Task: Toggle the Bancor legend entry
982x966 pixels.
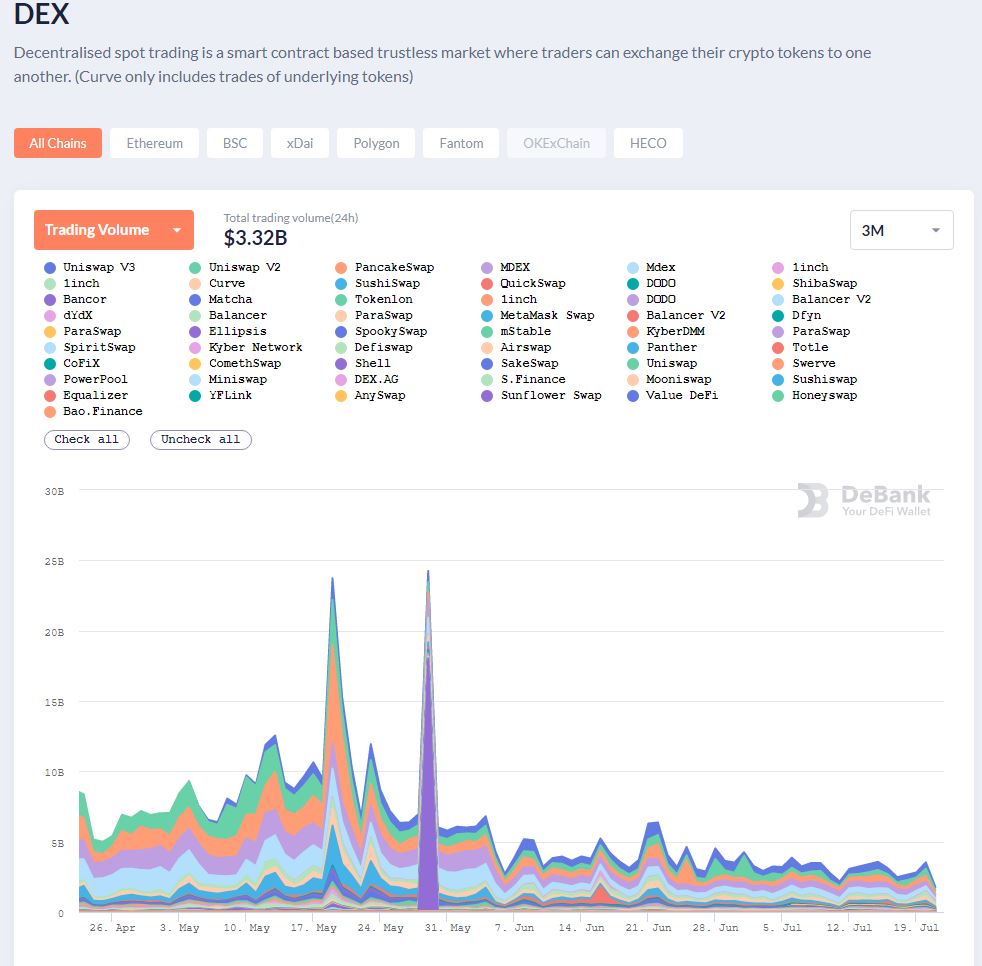Action: 75,299
